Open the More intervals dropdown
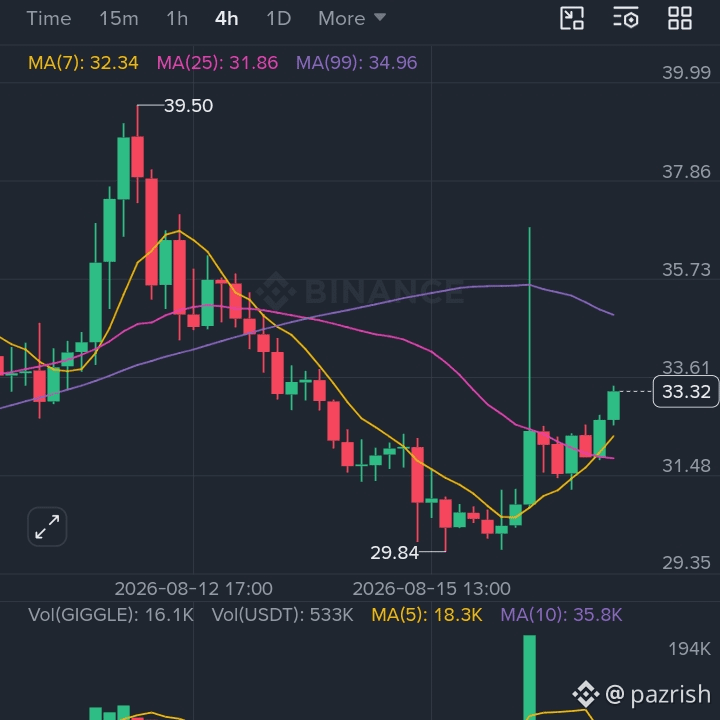The image size is (720, 720). [352, 19]
